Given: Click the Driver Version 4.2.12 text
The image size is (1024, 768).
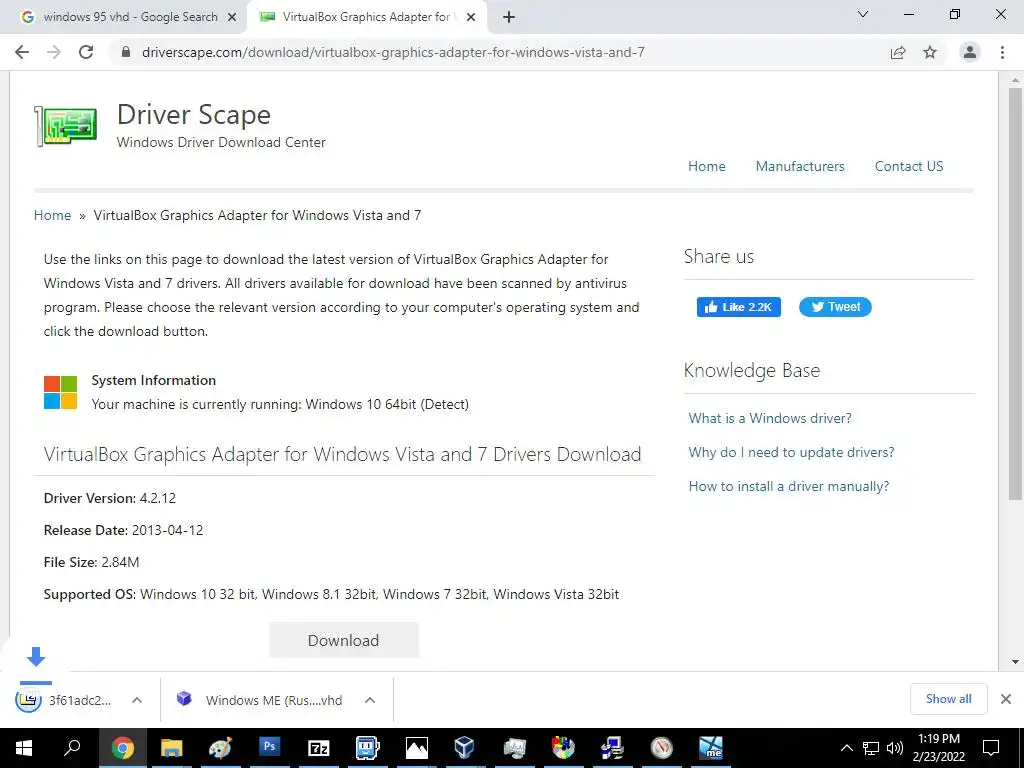Looking at the screenshot, I should click(x=110, y=498).
